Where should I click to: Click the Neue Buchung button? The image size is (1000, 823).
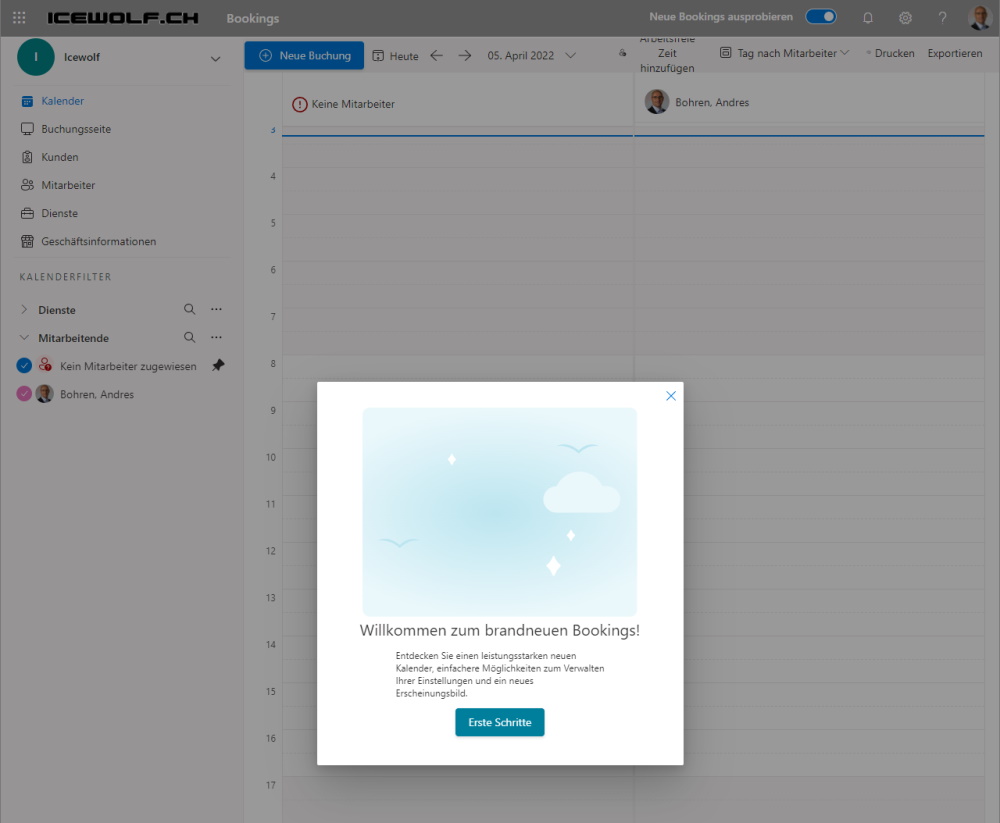coord(304,56)
